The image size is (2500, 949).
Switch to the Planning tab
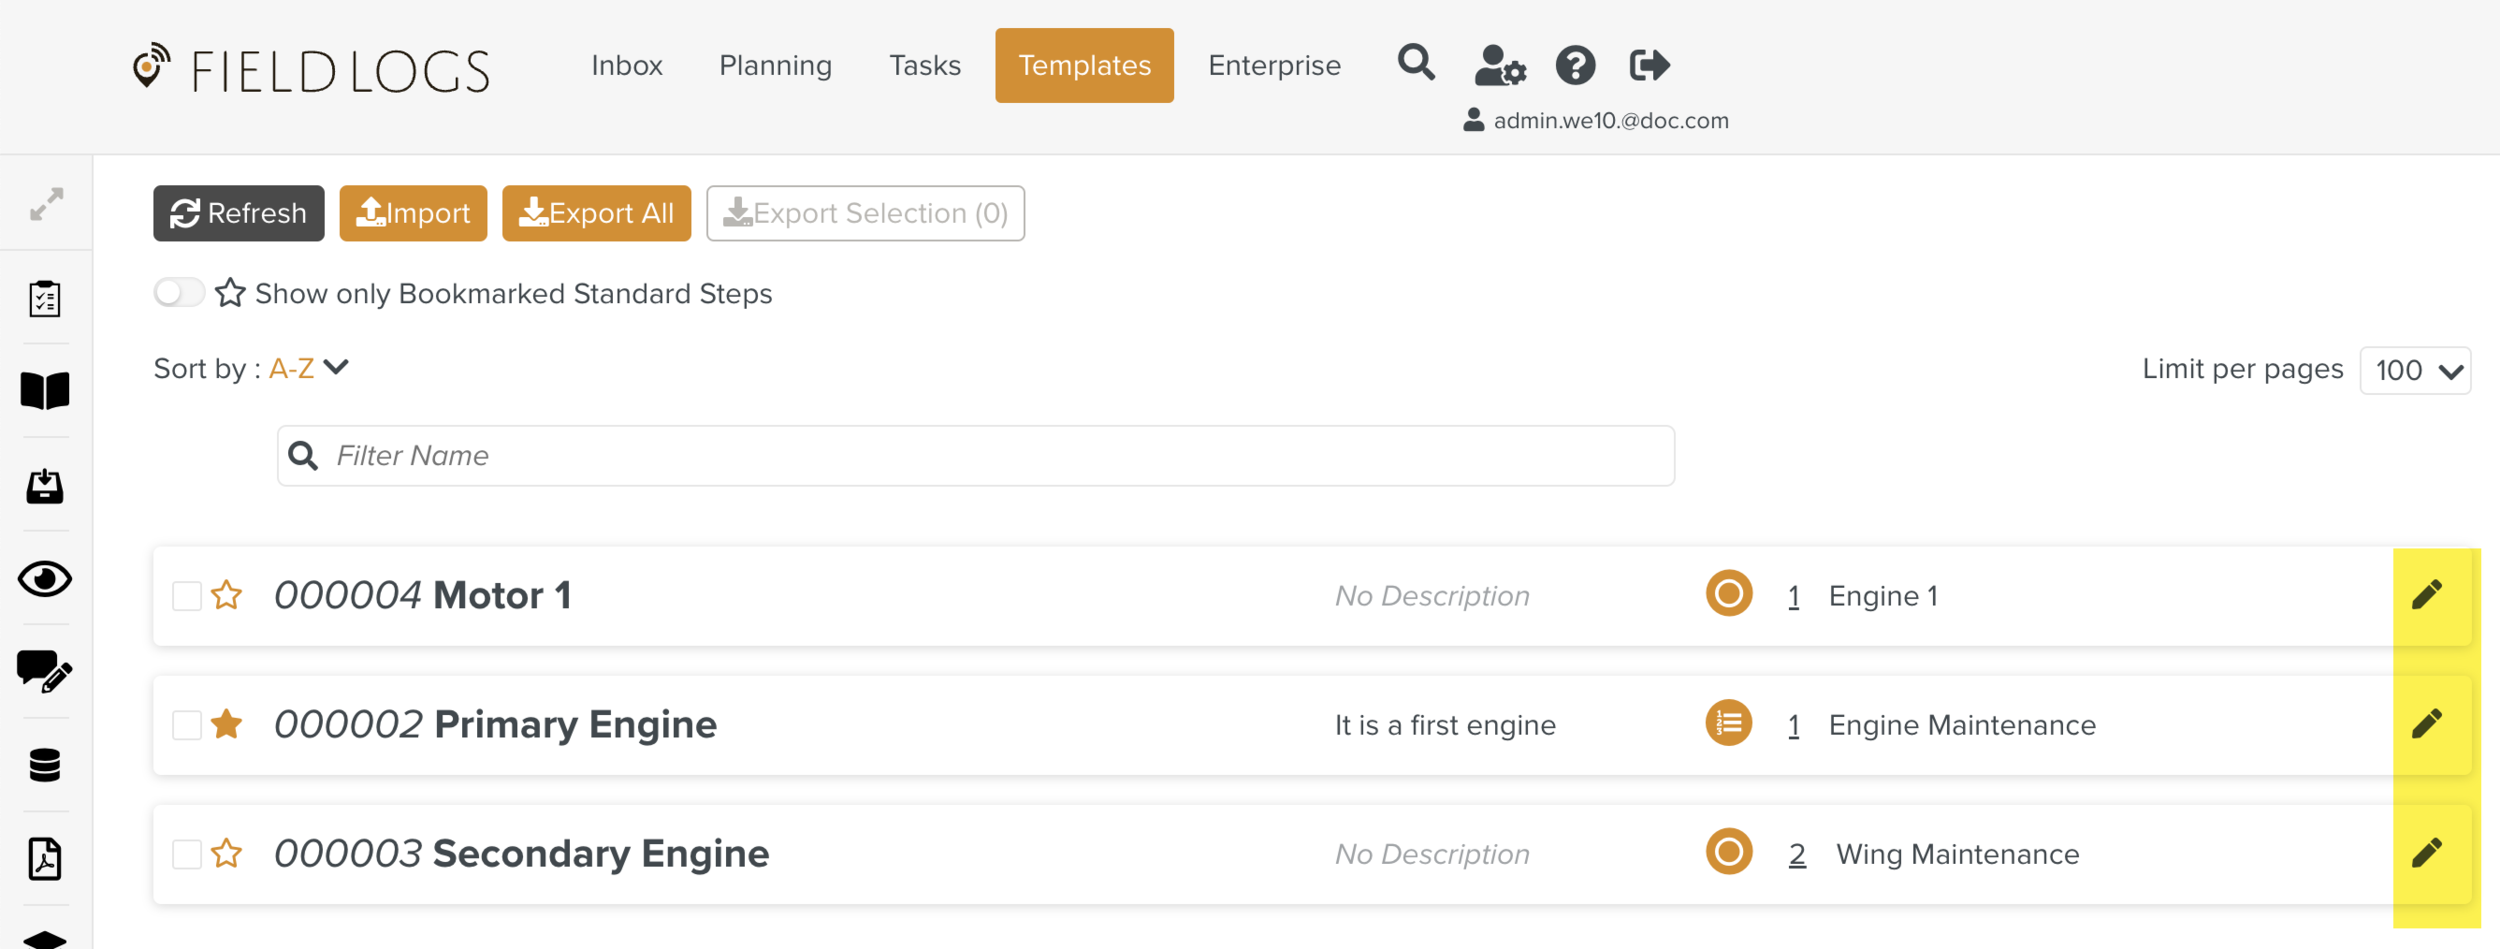(x=775, y=66)
